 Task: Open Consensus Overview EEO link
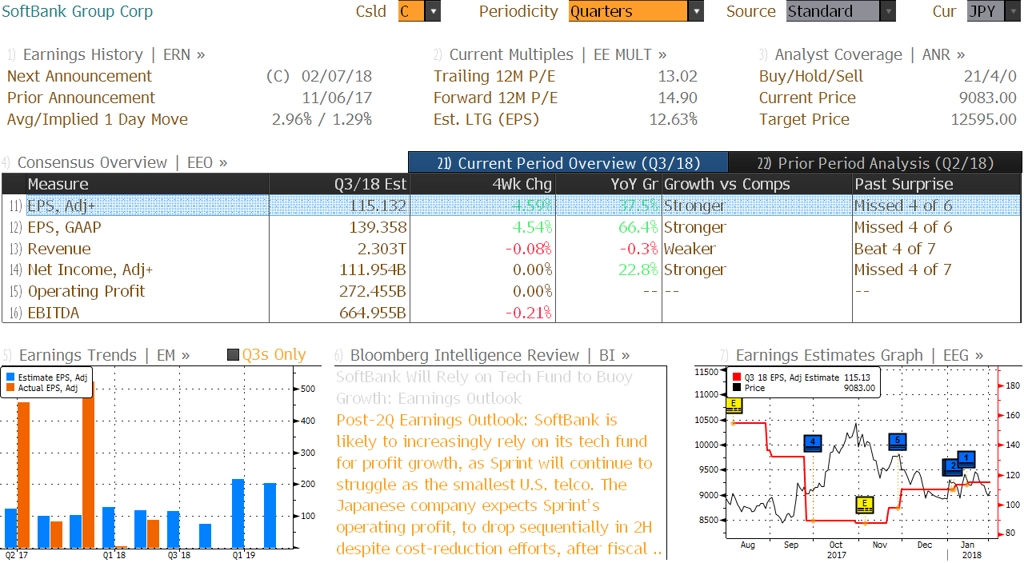[x=122, y=162]
